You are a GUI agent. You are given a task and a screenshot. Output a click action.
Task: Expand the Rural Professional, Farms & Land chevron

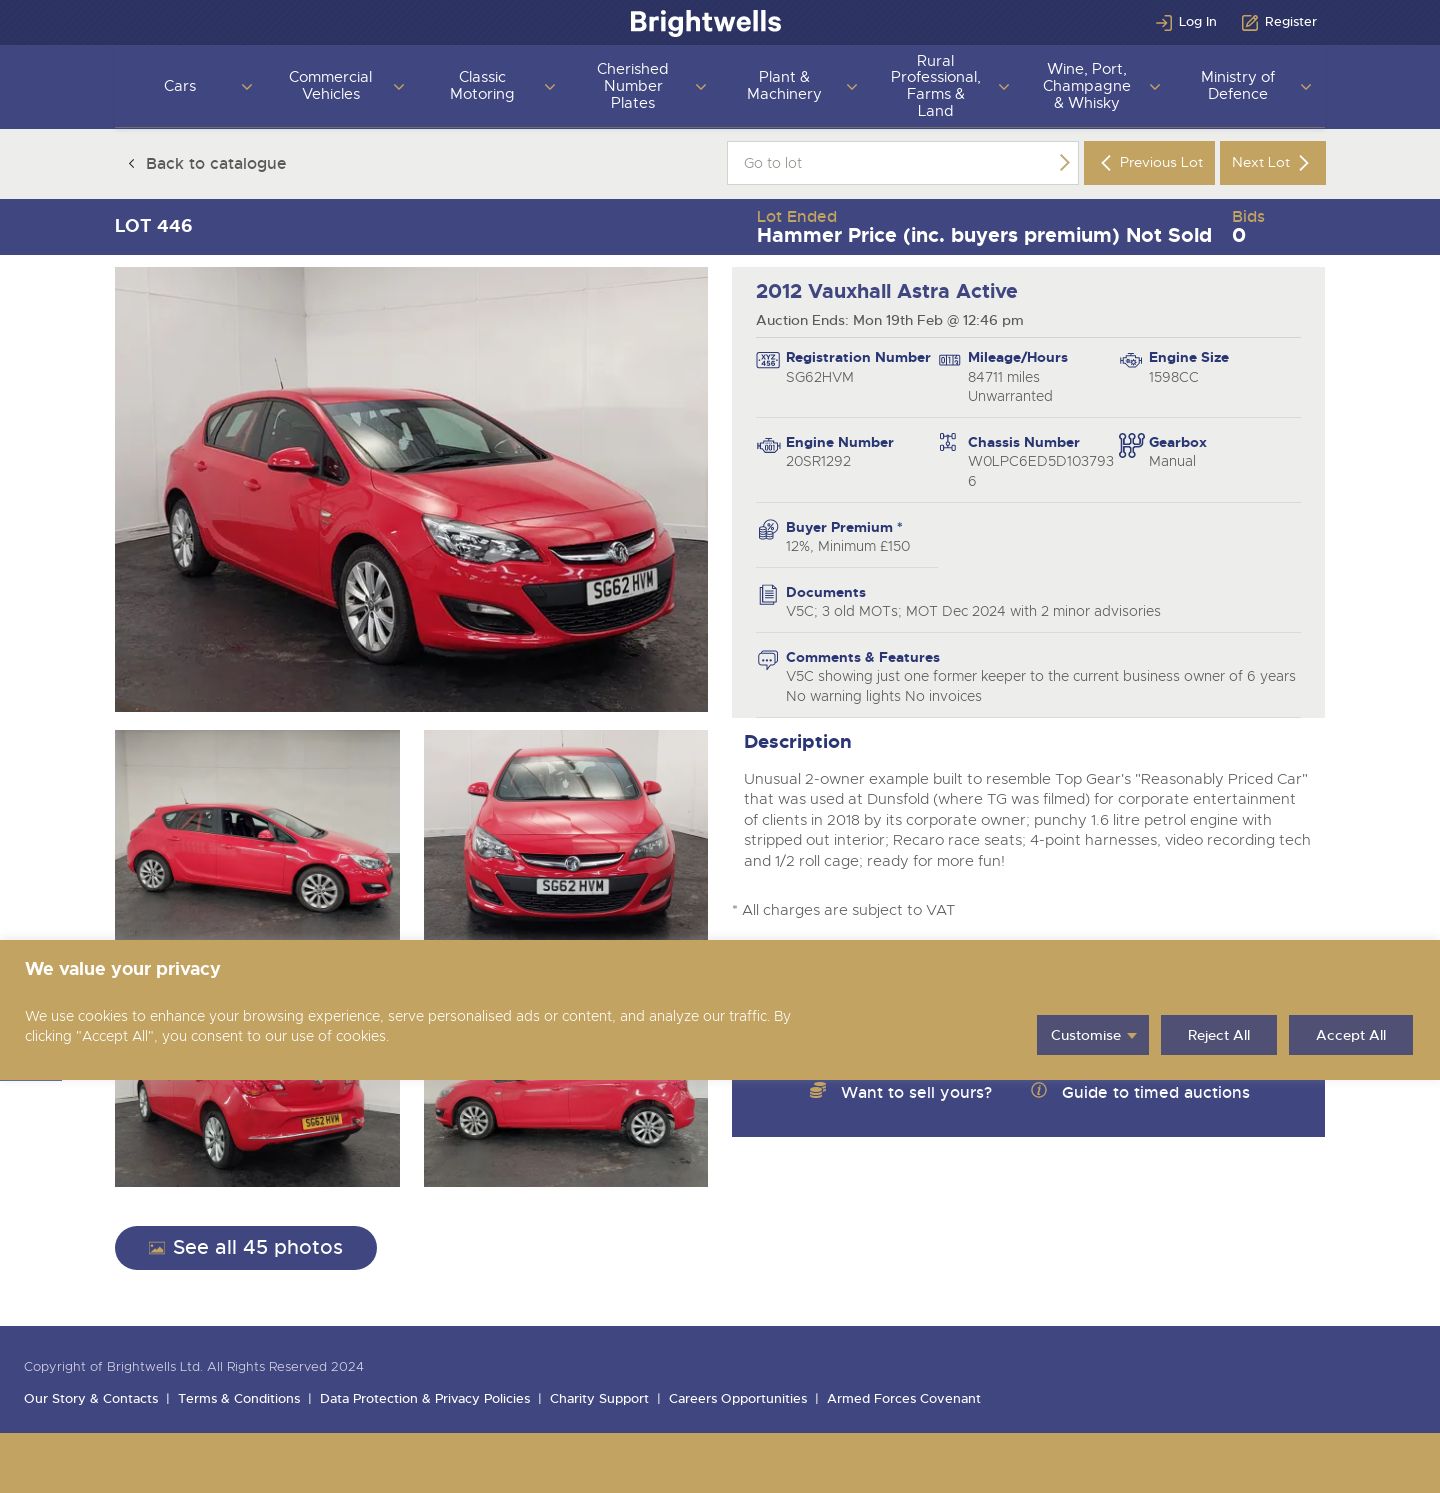(1004, 87)
